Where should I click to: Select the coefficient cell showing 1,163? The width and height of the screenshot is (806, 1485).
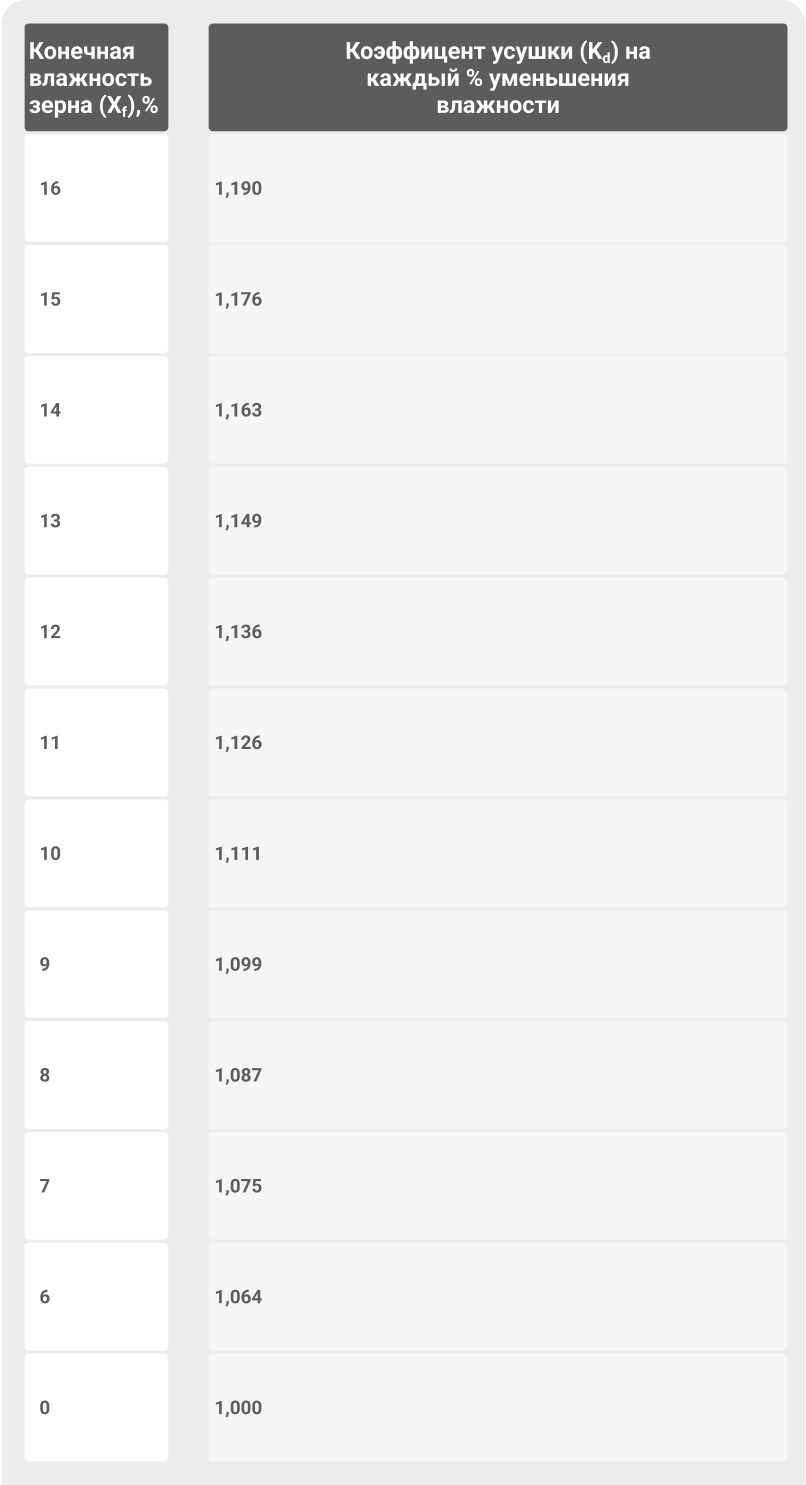pyautogui.click(x=497, y=410)
